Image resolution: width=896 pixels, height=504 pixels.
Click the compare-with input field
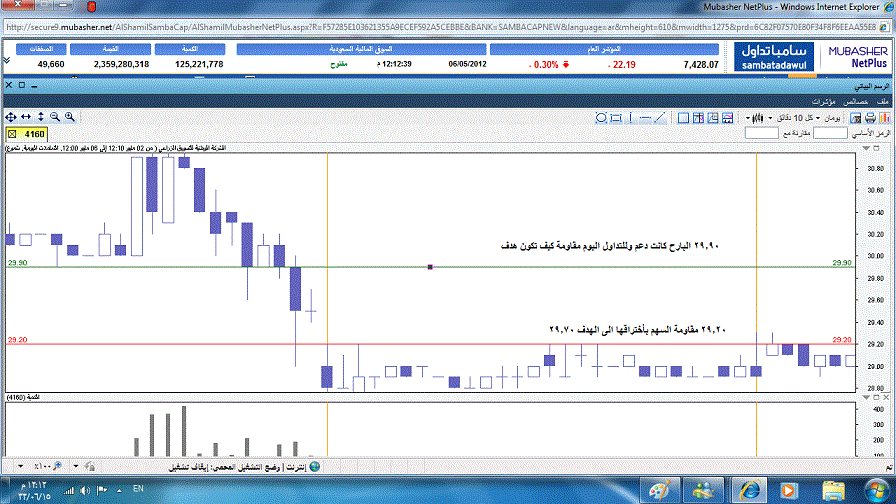762,133
